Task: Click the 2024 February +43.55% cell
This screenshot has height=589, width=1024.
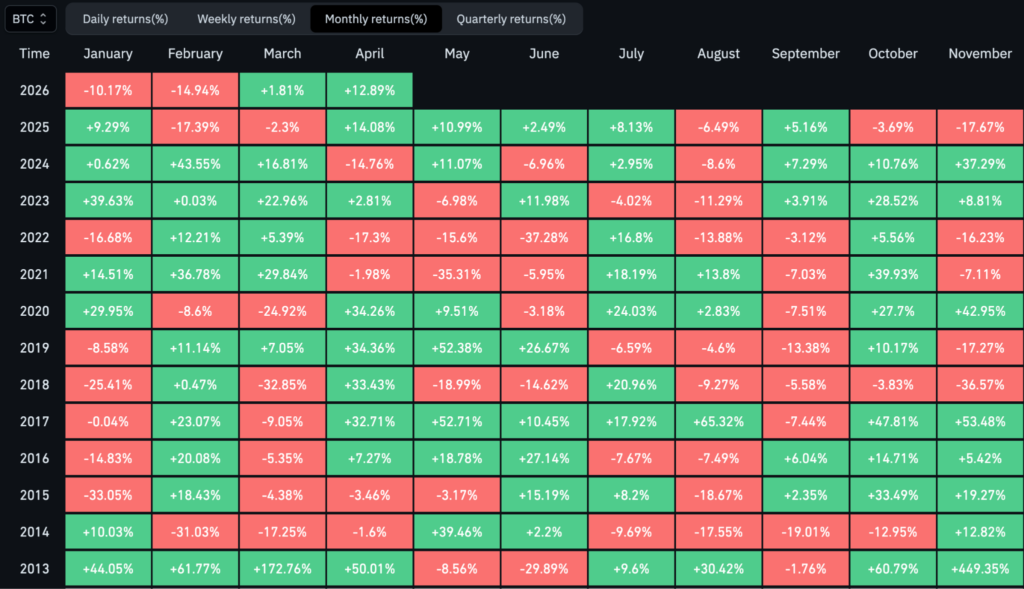Action: pos(196,164)
